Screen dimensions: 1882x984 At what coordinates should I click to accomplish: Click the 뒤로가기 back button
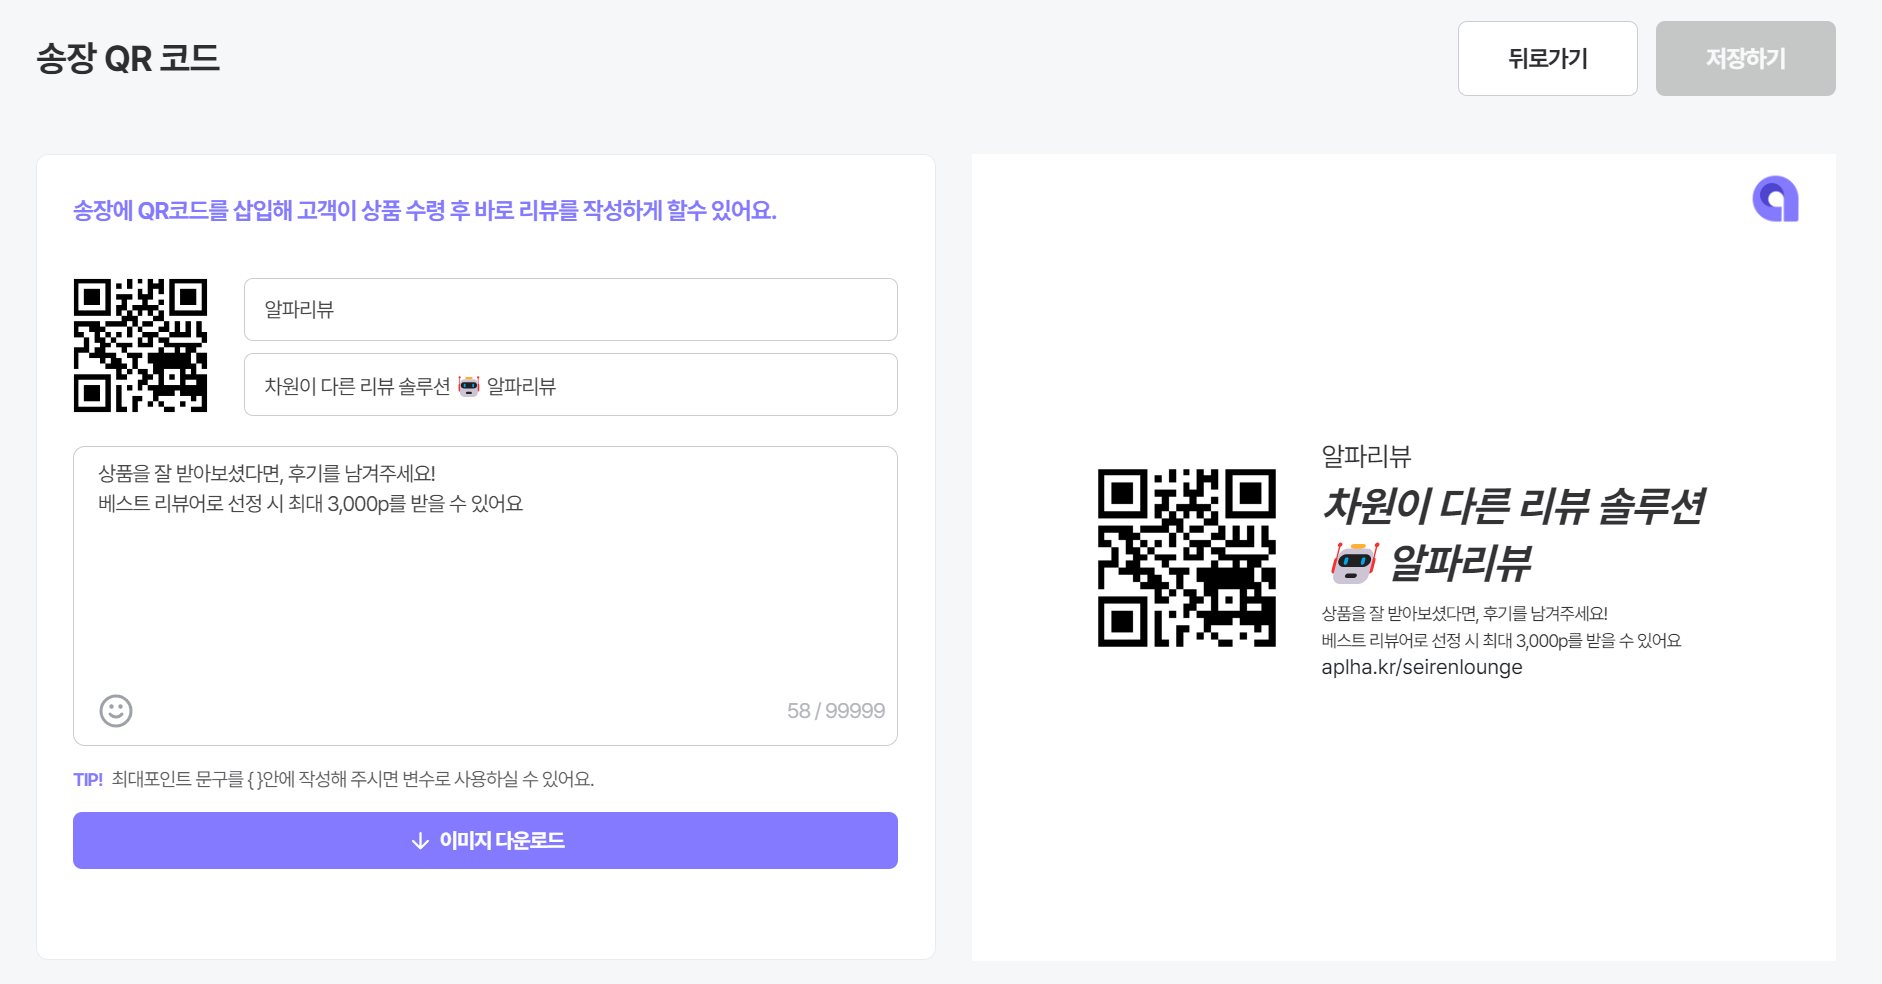(x=1548, y=59)
